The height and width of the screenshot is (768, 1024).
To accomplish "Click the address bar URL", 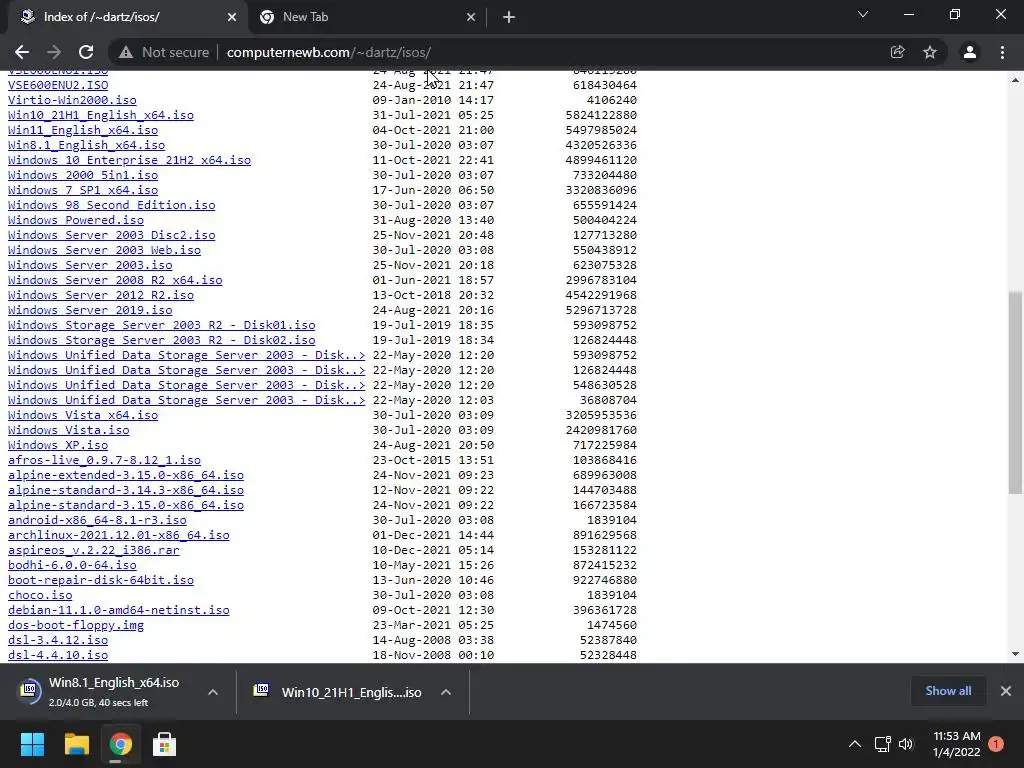I will [x=328, y=52].
